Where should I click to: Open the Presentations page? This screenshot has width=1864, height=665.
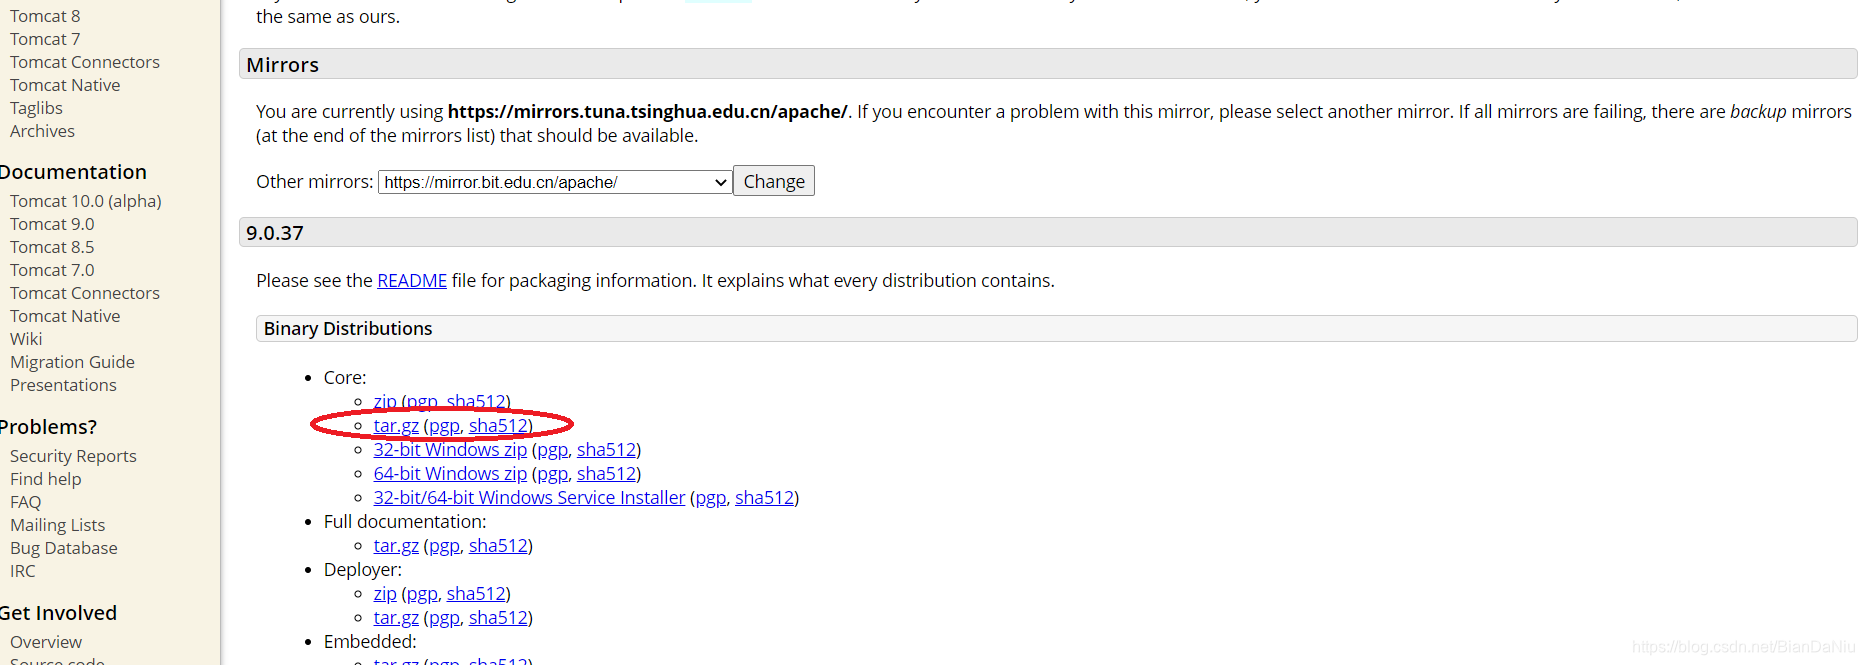pos(63,385)
